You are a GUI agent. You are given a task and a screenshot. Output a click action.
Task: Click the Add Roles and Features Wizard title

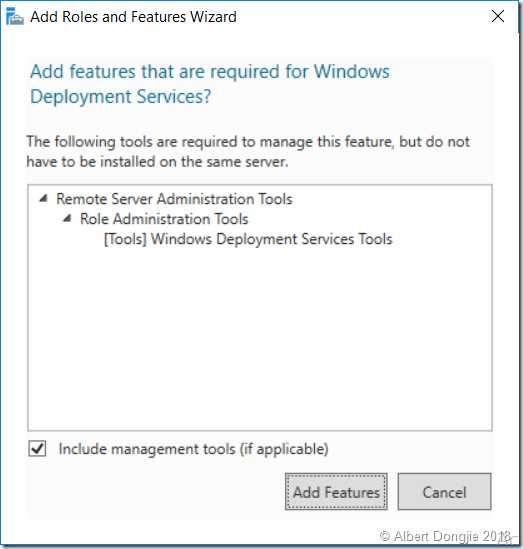pos(133,17)
